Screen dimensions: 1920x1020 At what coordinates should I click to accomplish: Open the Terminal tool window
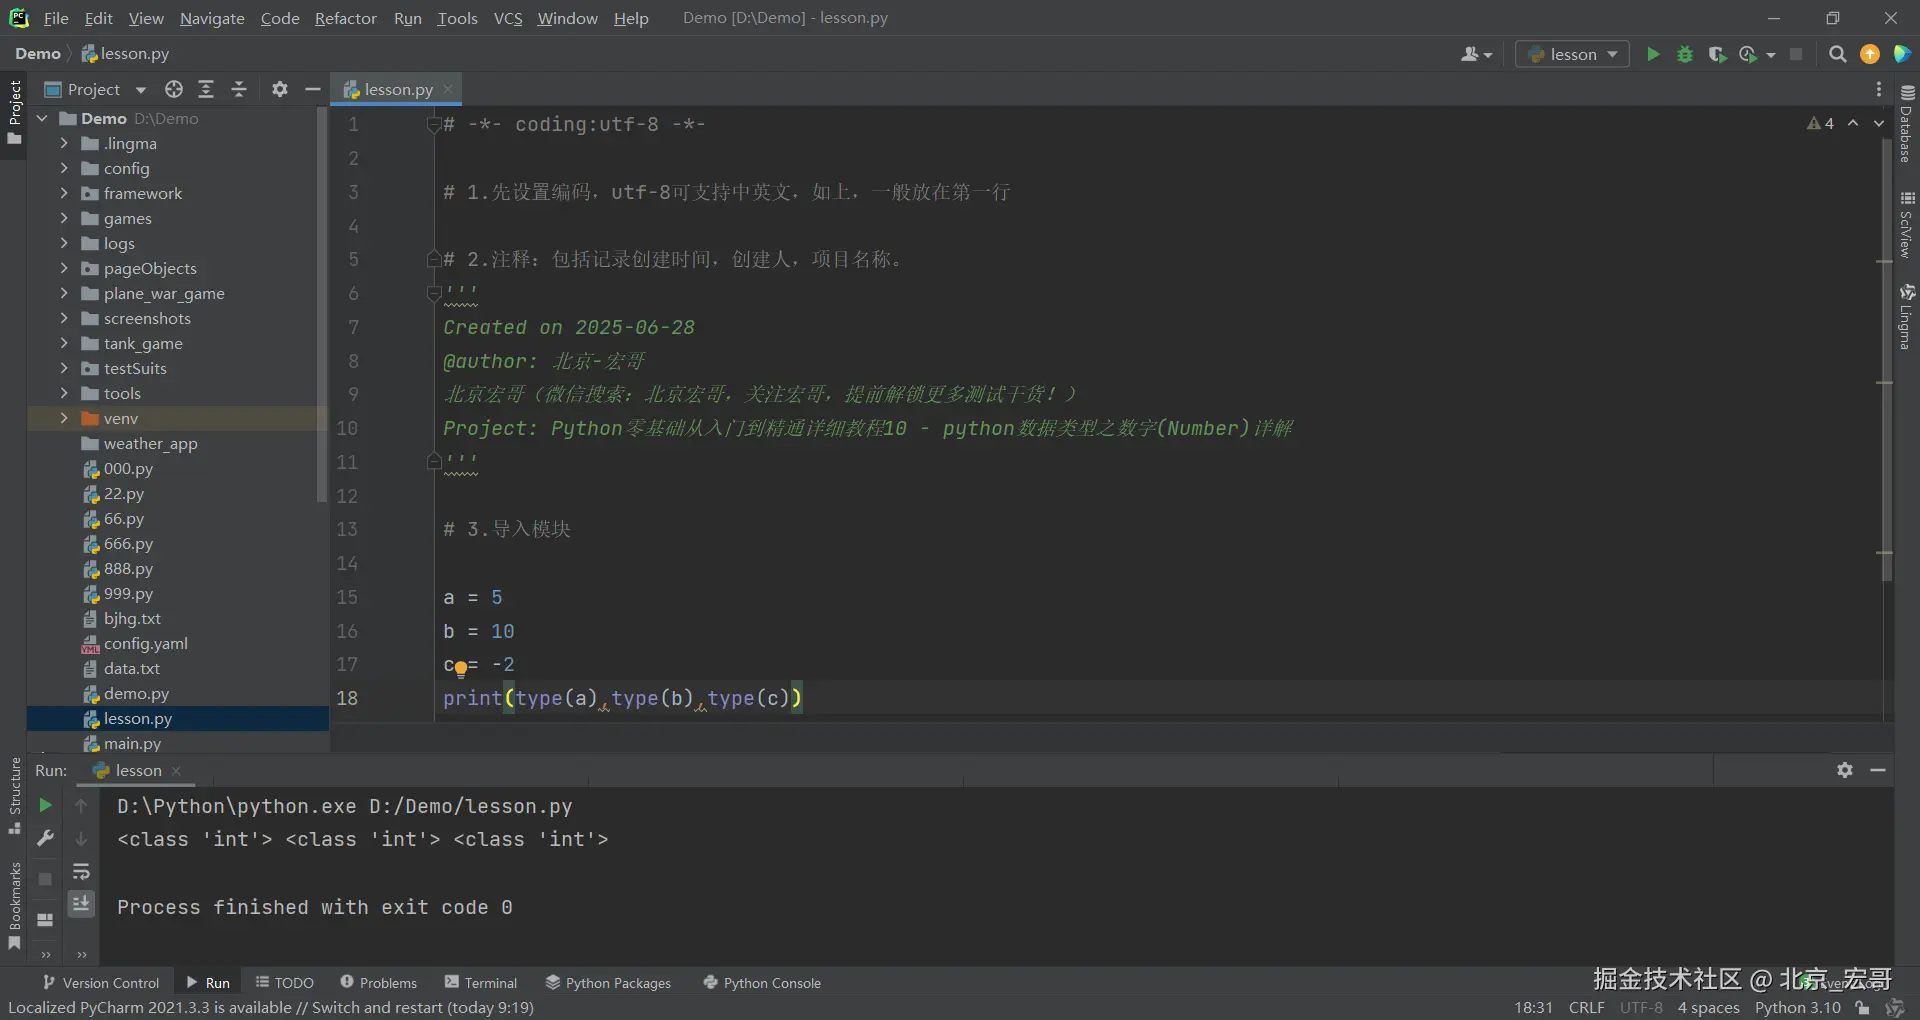click(481, 983)
